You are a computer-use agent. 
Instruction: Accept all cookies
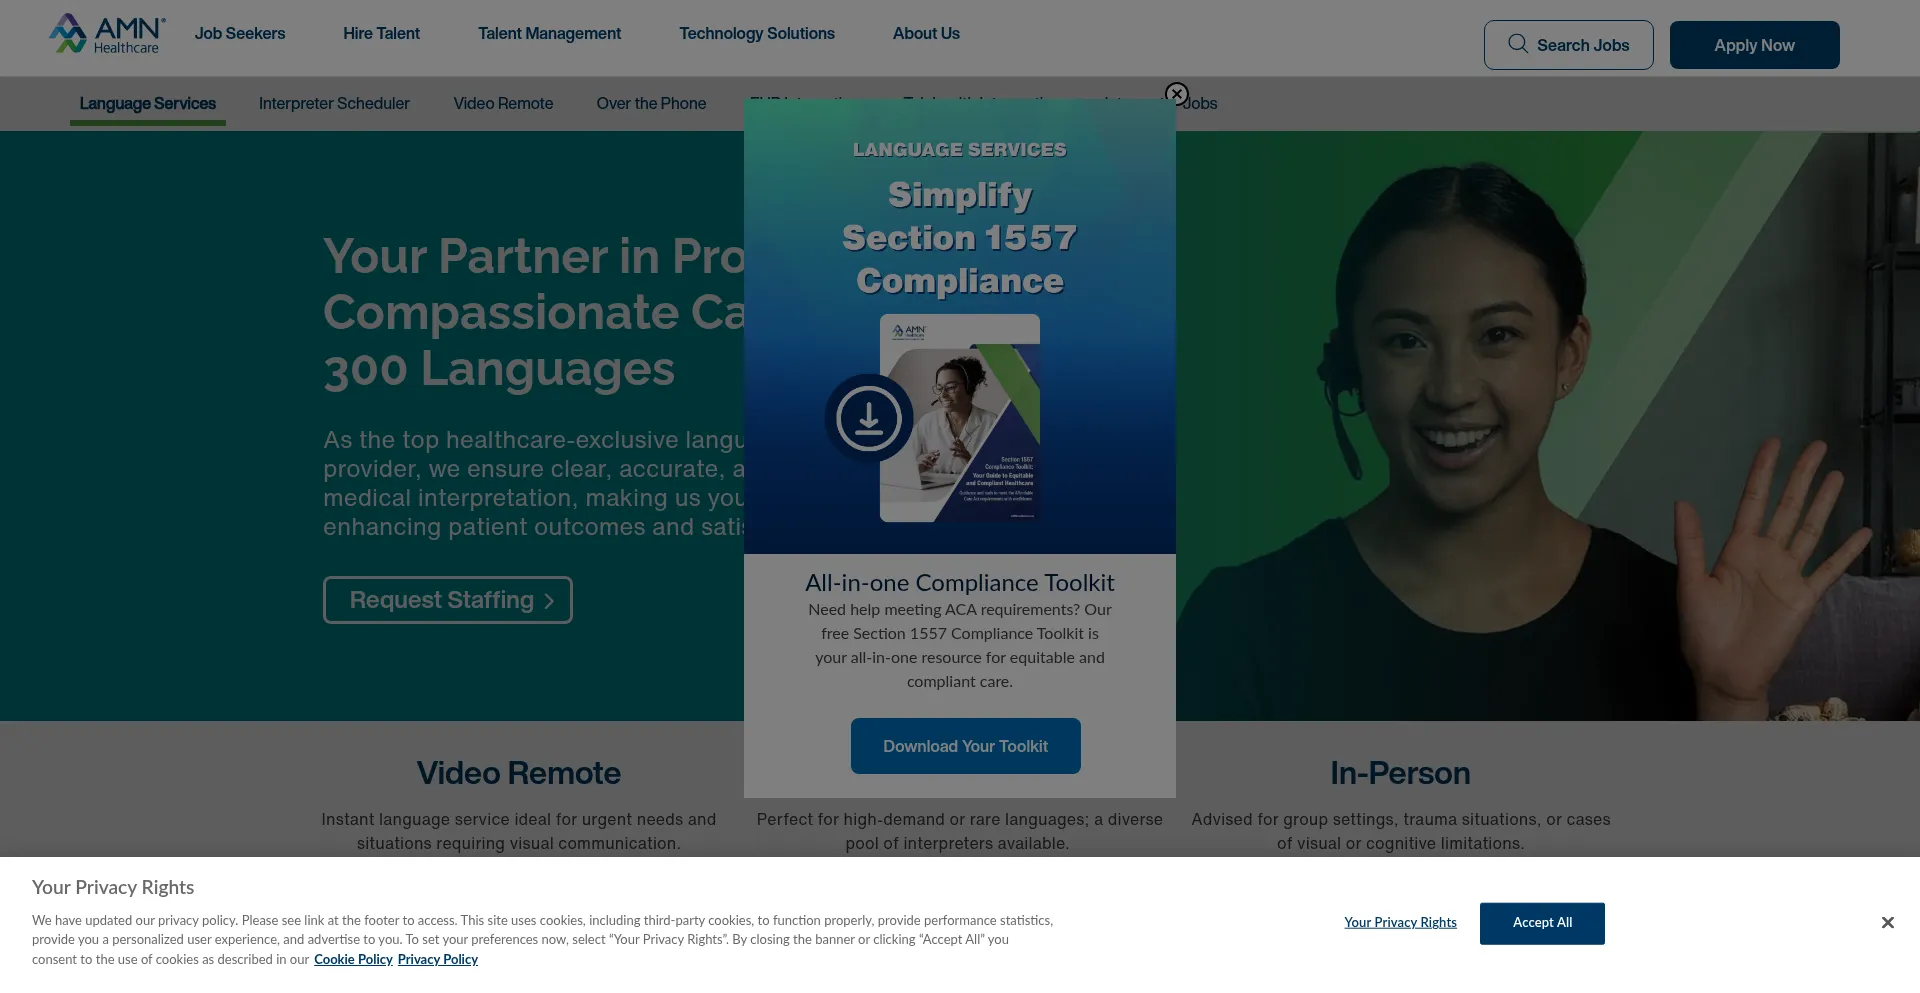pos(1542,923)
